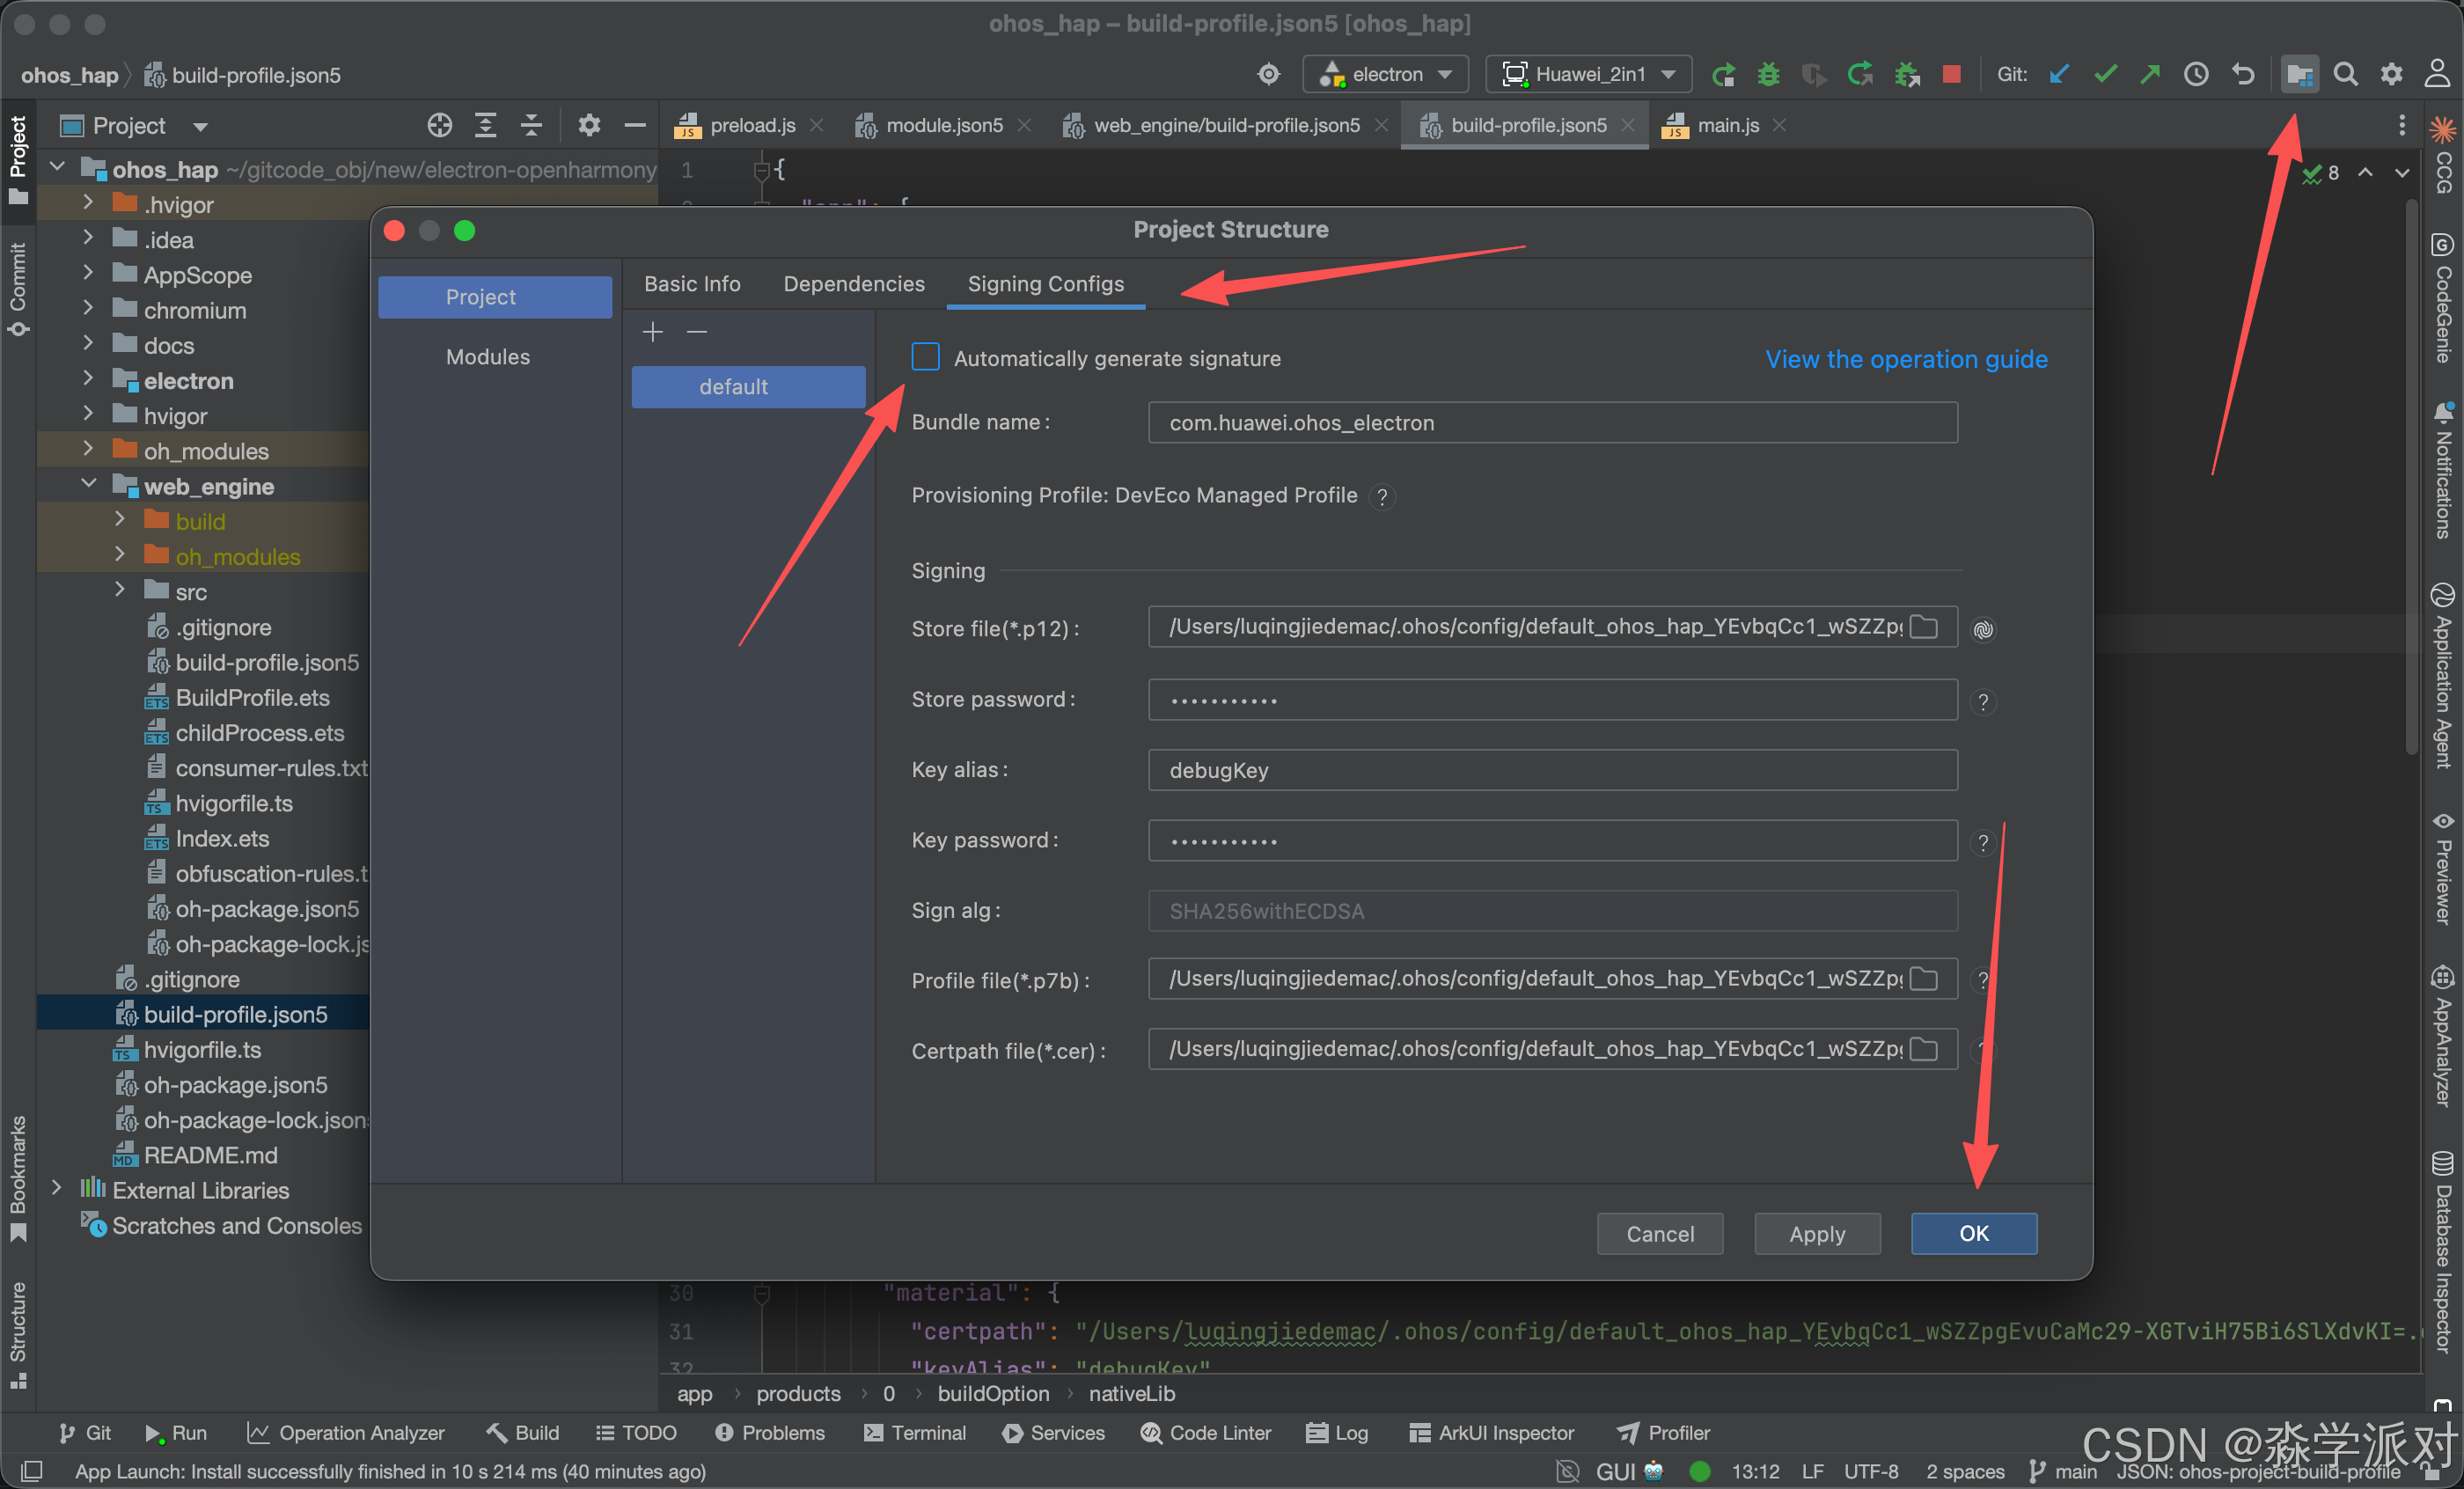2464x1489 pixels.
Task: Expand the chromium folder
Action: [x=88, y=309]
